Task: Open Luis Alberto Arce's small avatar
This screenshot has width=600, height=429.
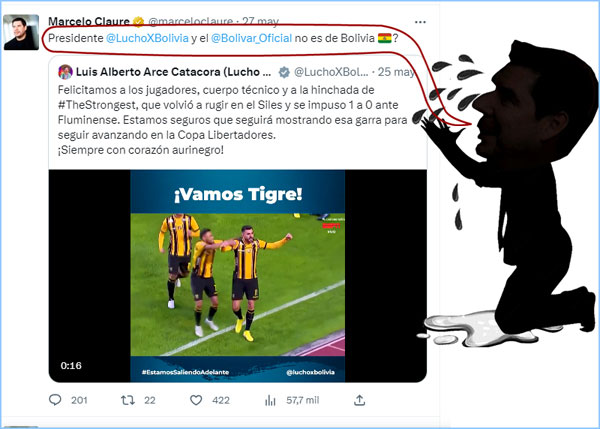Action: [x=65, y=72]
